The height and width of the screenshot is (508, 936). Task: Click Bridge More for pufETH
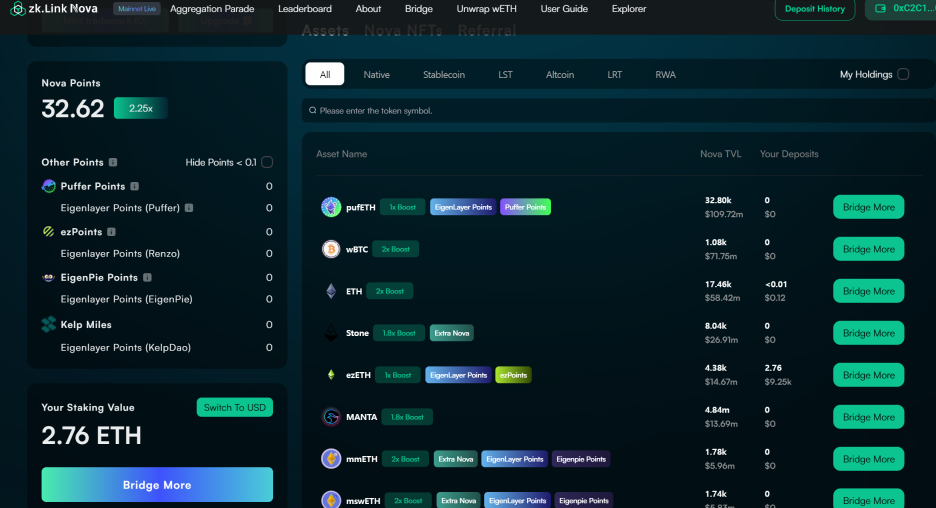[869, 207]
